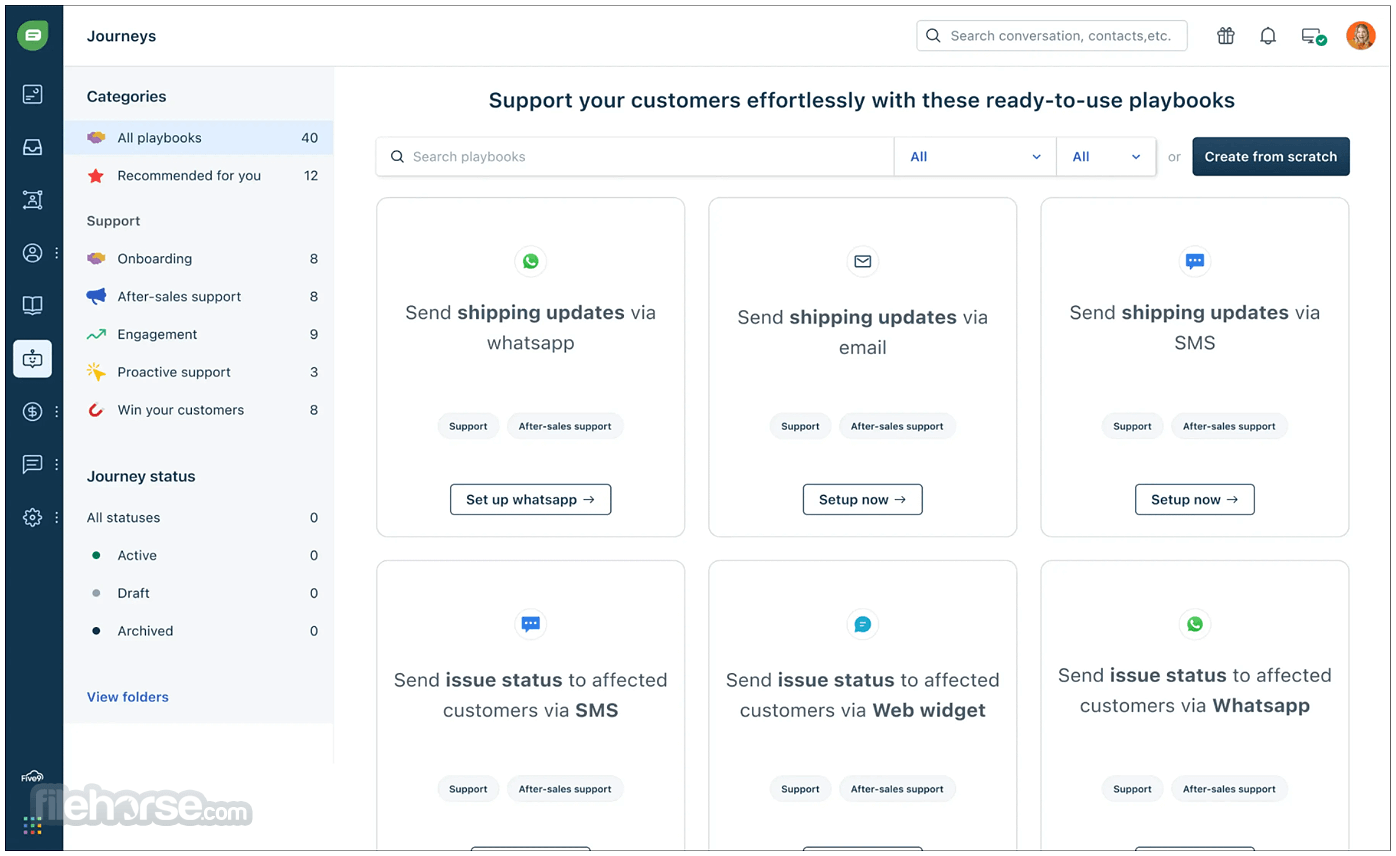
Task: Click SMS bubble icon on issue status card
Action: coord(531,624)
